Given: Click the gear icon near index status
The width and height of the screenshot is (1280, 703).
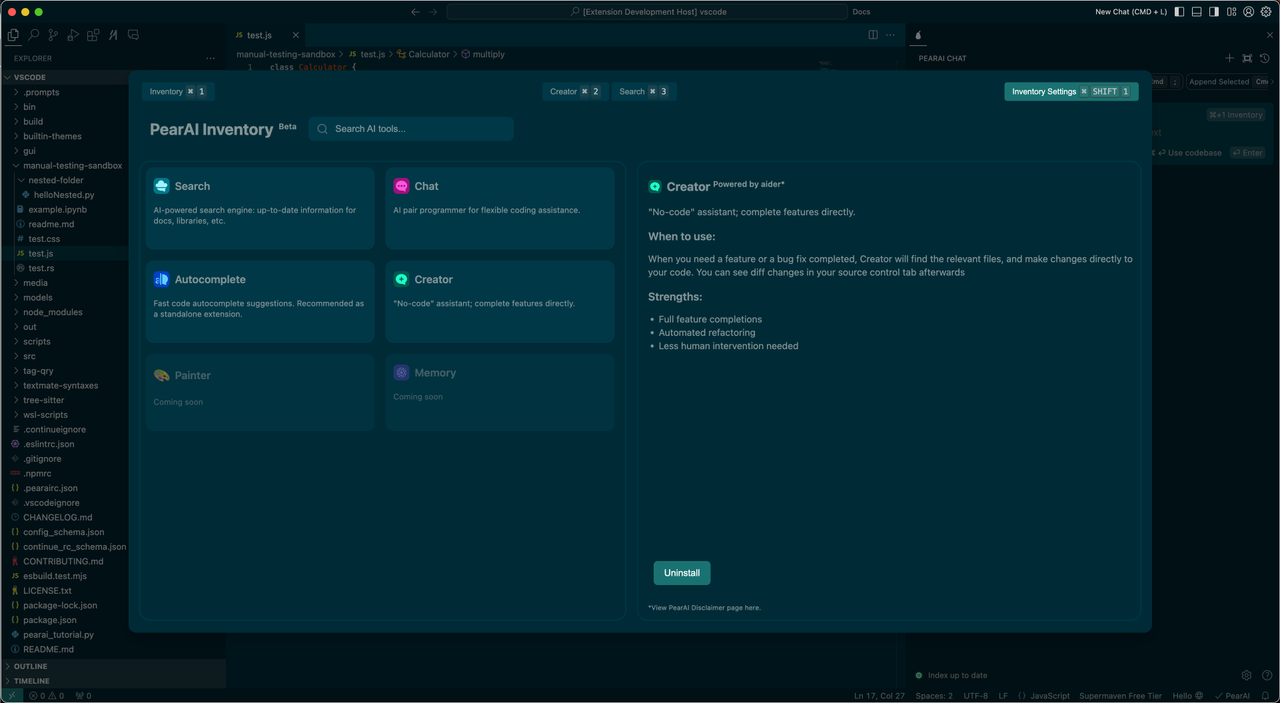Looking at the screenshot, I should (1246, 675).
